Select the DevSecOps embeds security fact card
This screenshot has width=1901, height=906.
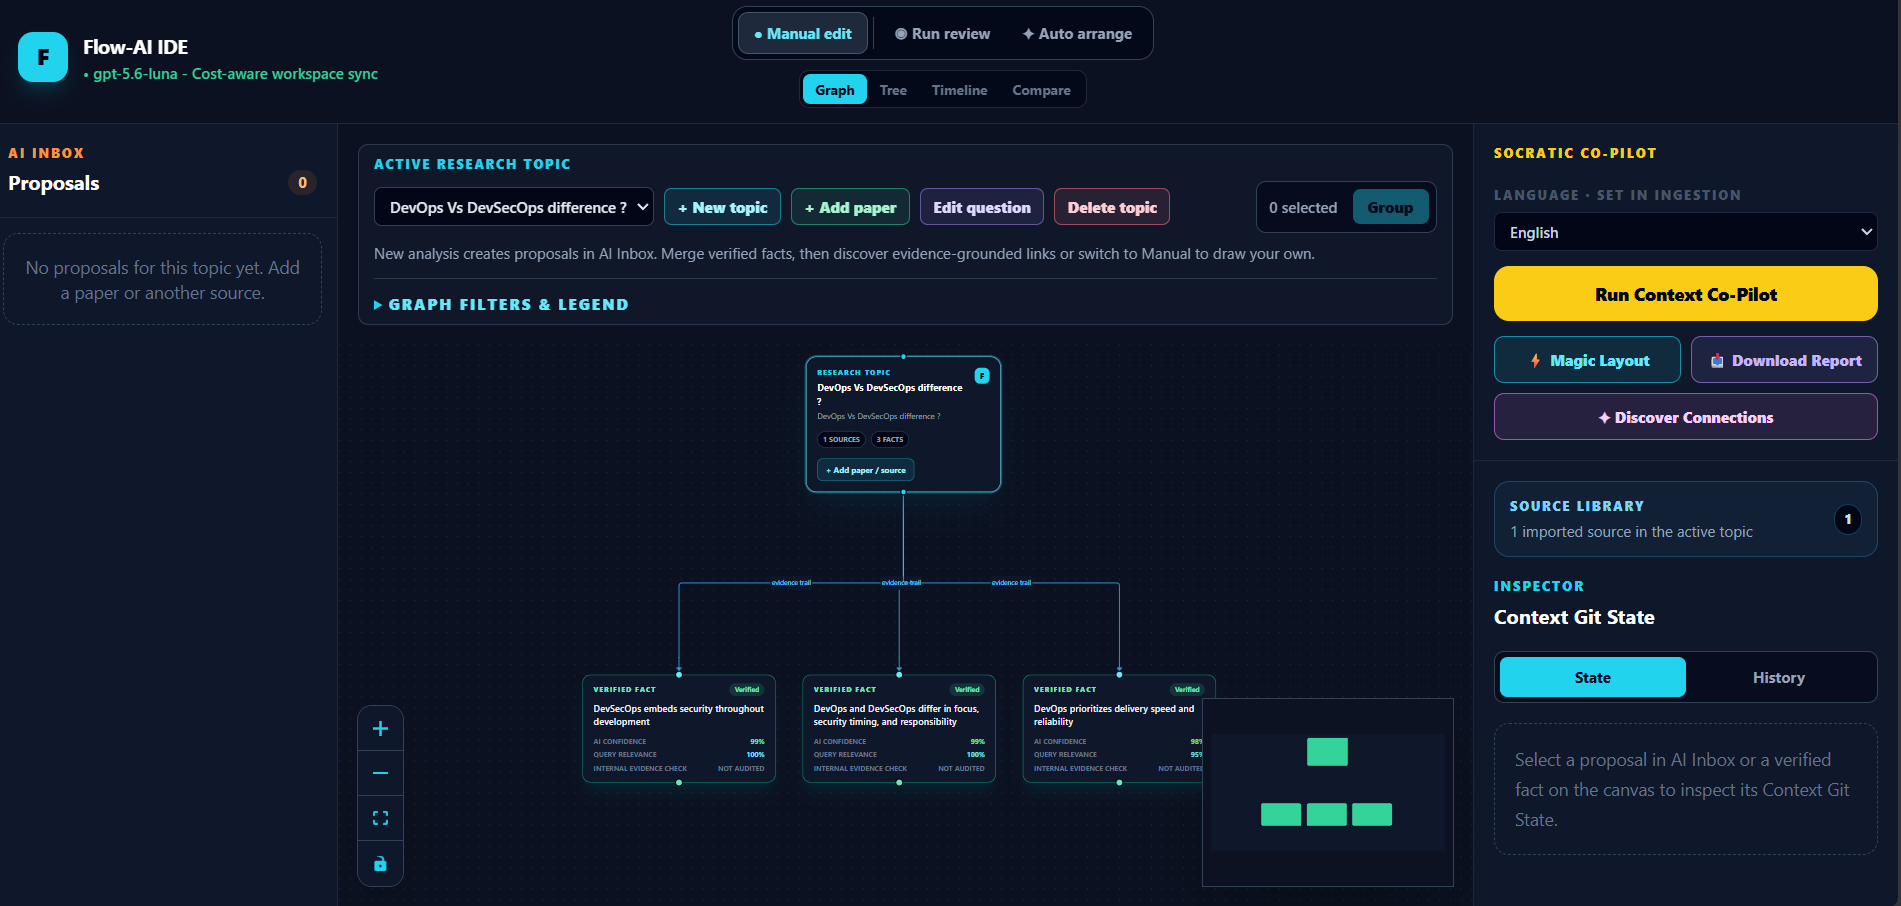click(679, 729)
